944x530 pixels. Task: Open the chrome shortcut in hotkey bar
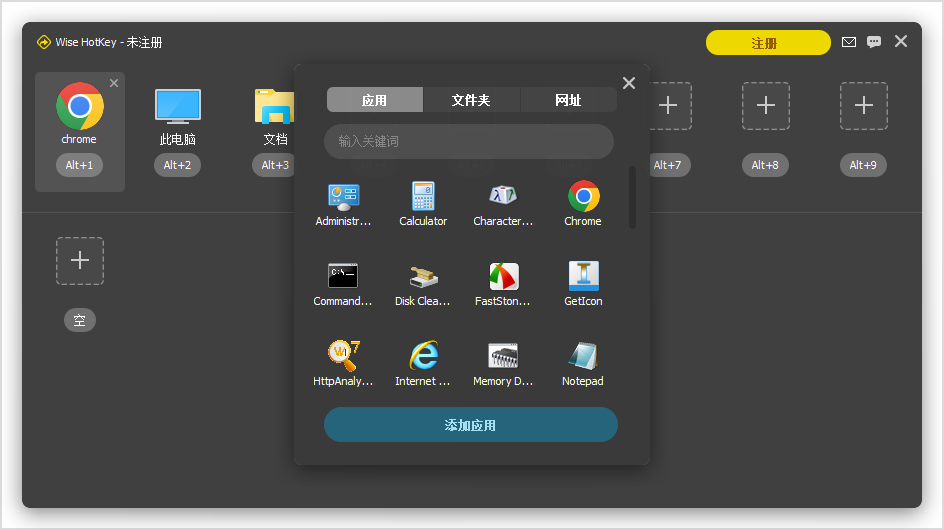(x=79, y=106)
